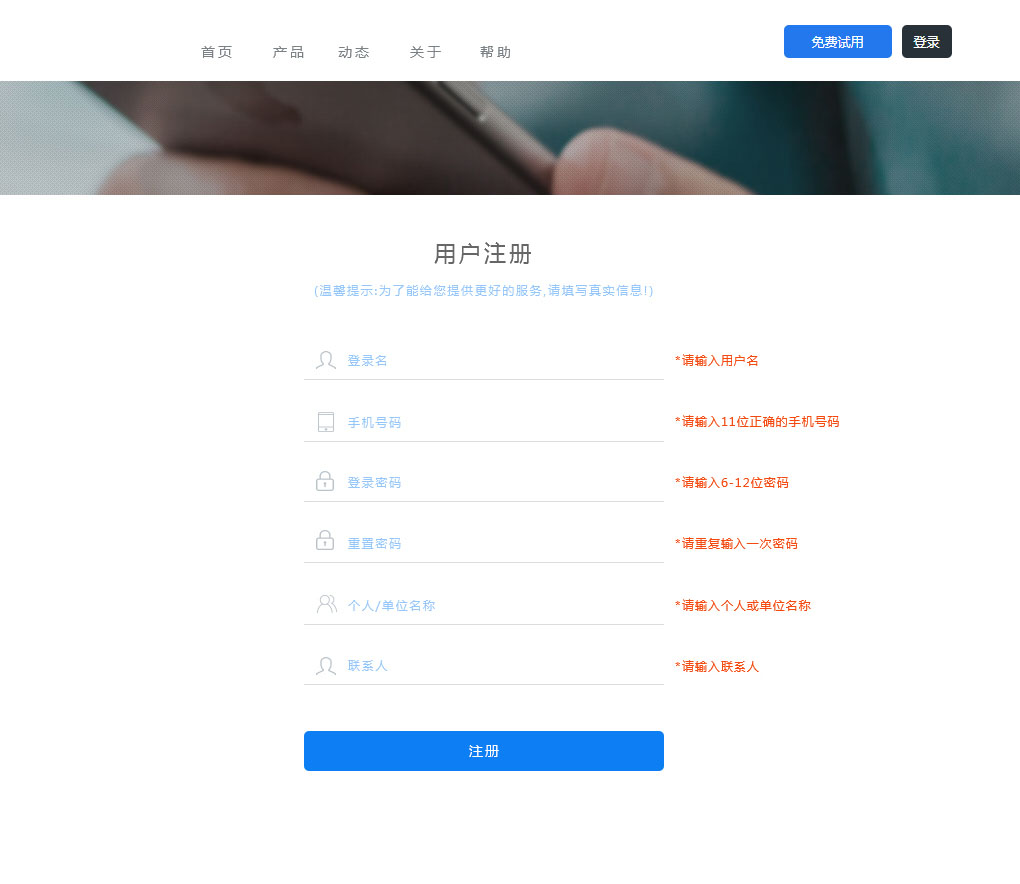Screen dimensions: 1020x884
Task: Click the 温馨提示 hint text
Action: point(483,291)
